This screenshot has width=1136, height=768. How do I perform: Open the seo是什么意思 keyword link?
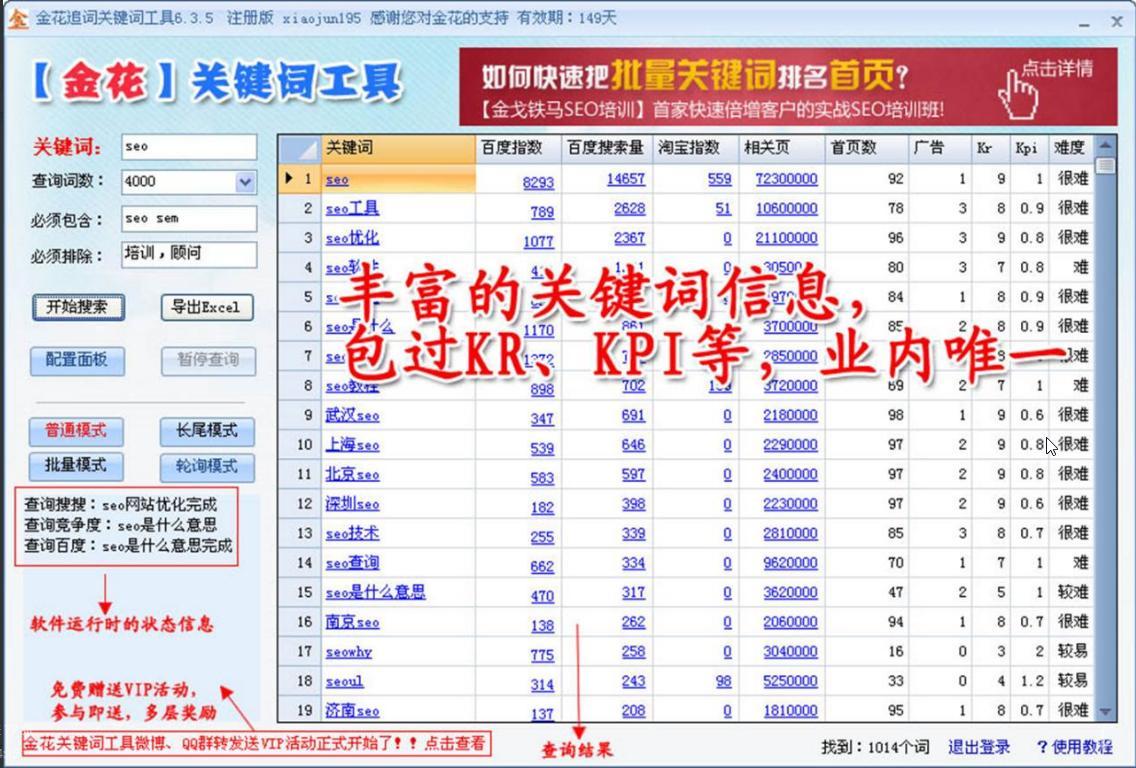click(x=375, y=593)
